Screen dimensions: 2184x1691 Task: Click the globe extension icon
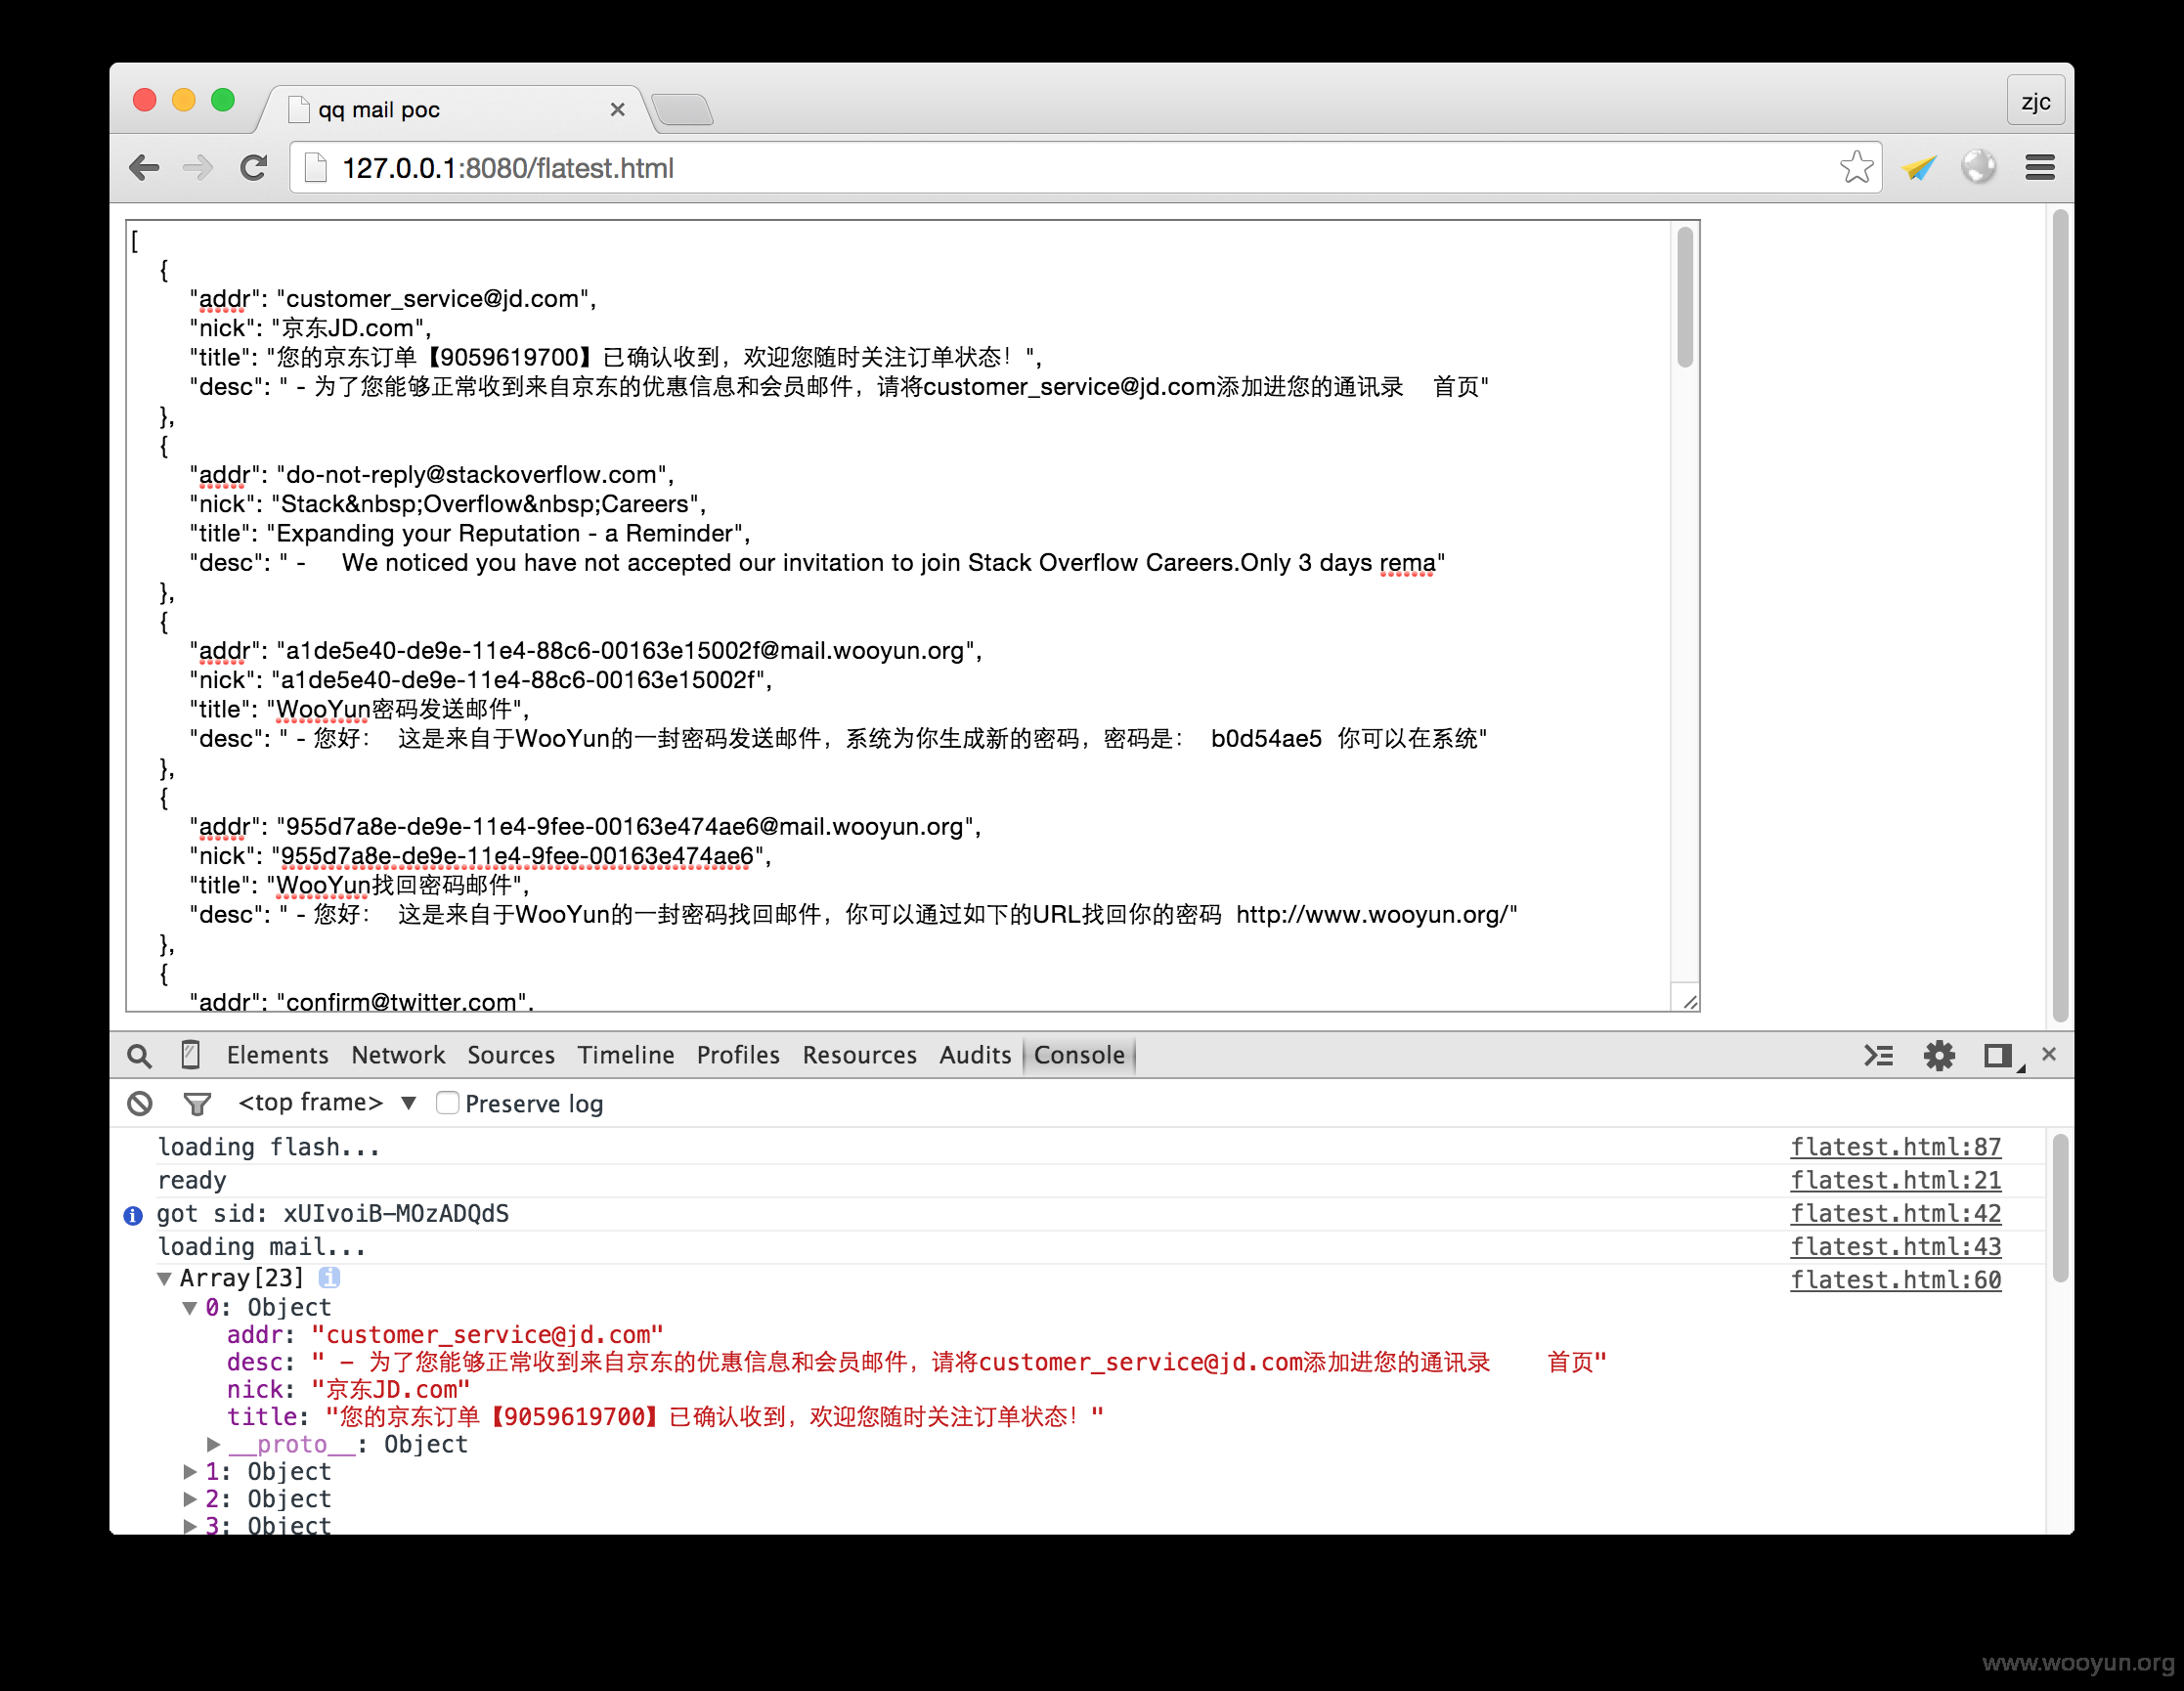pos(1978,167)
